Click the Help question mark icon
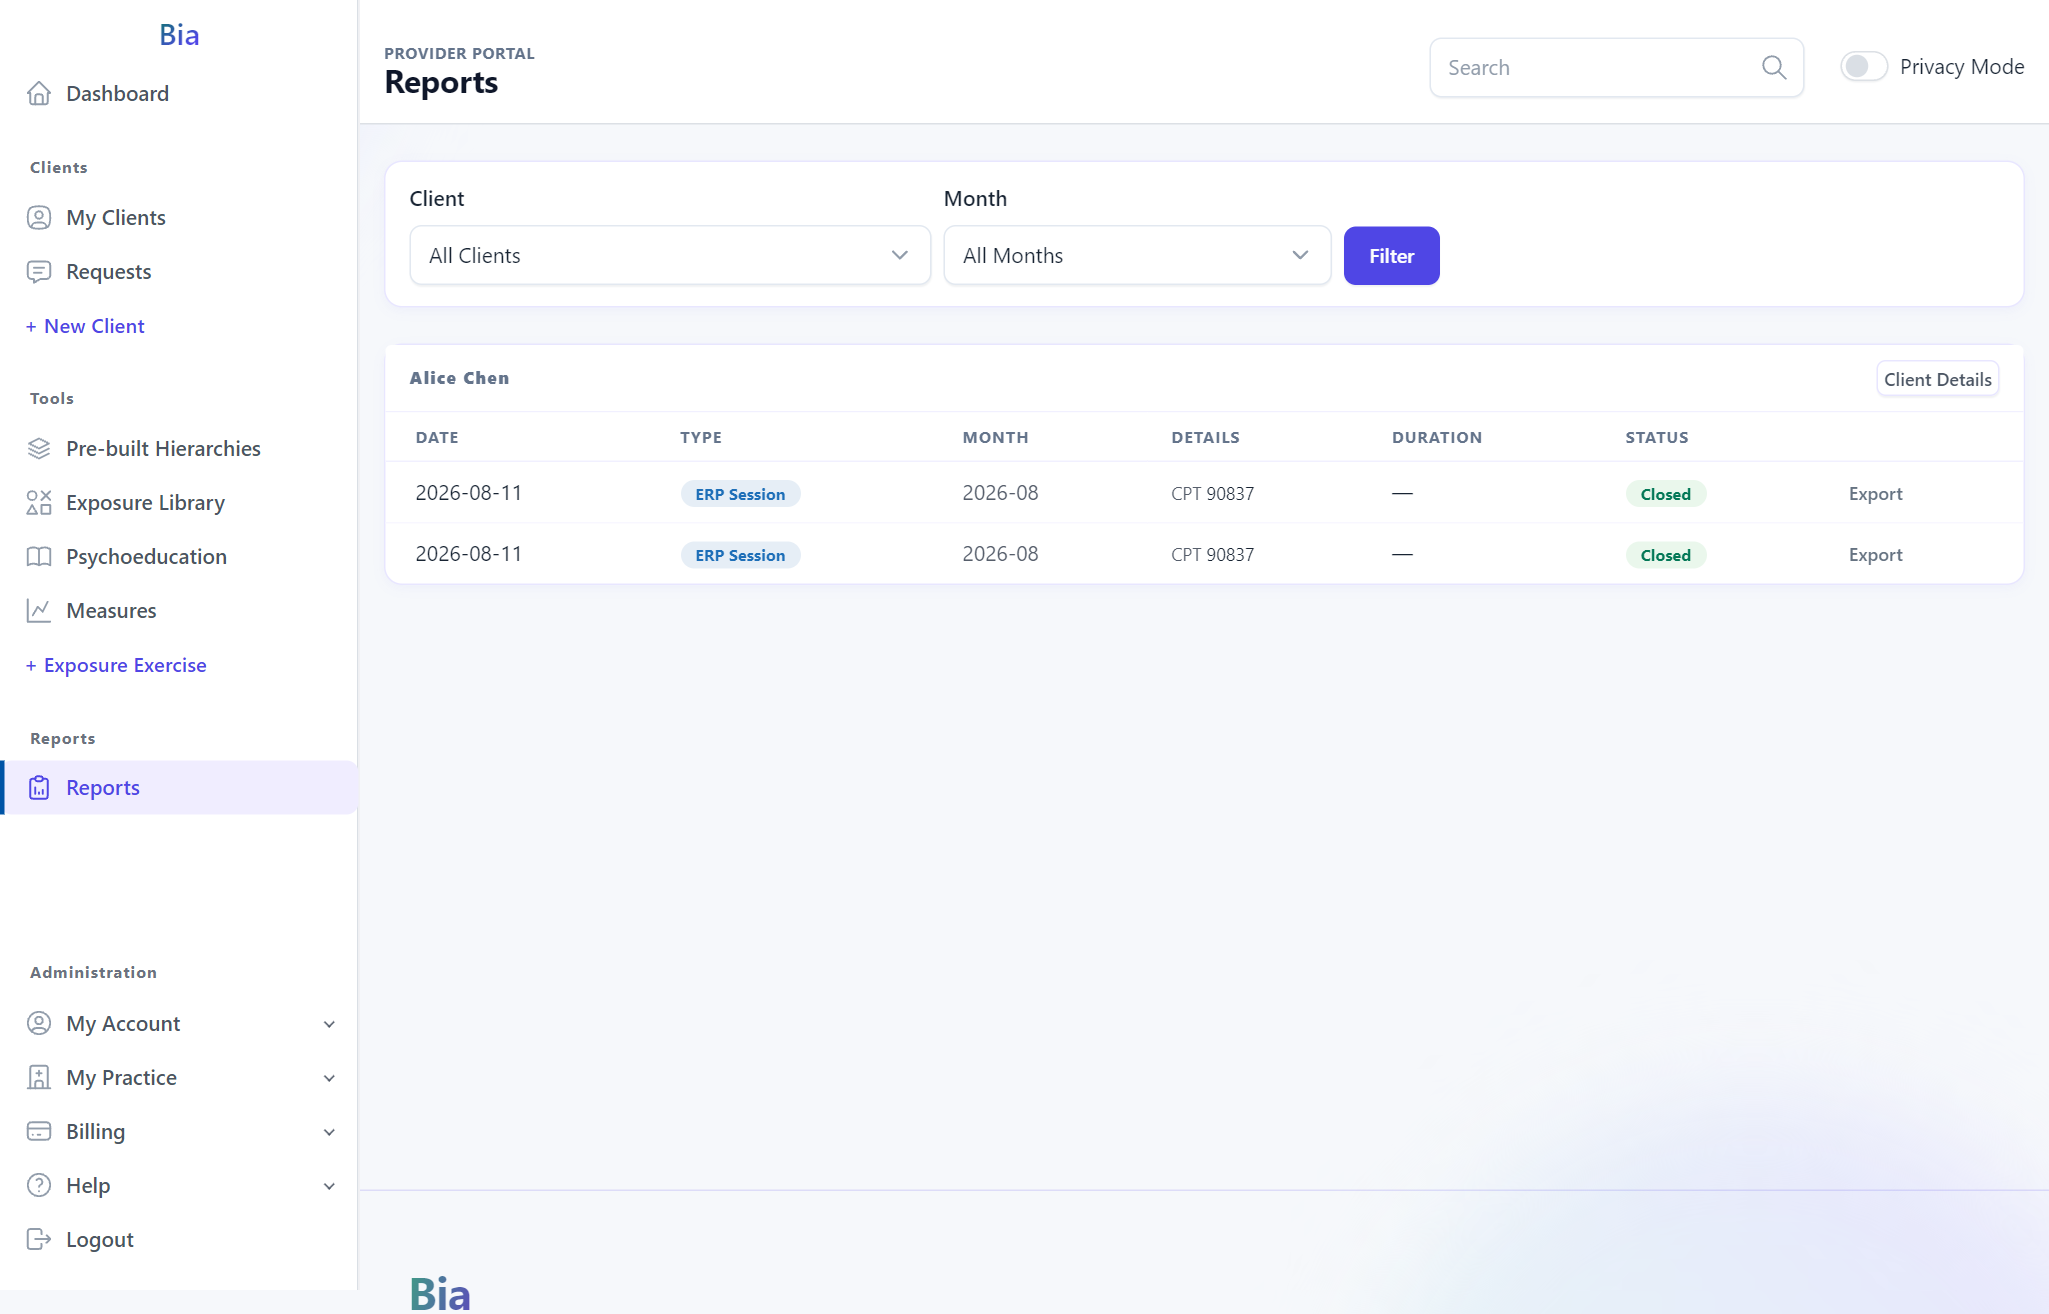Screen dimensions: 2049x1314 coord(39,1185)
